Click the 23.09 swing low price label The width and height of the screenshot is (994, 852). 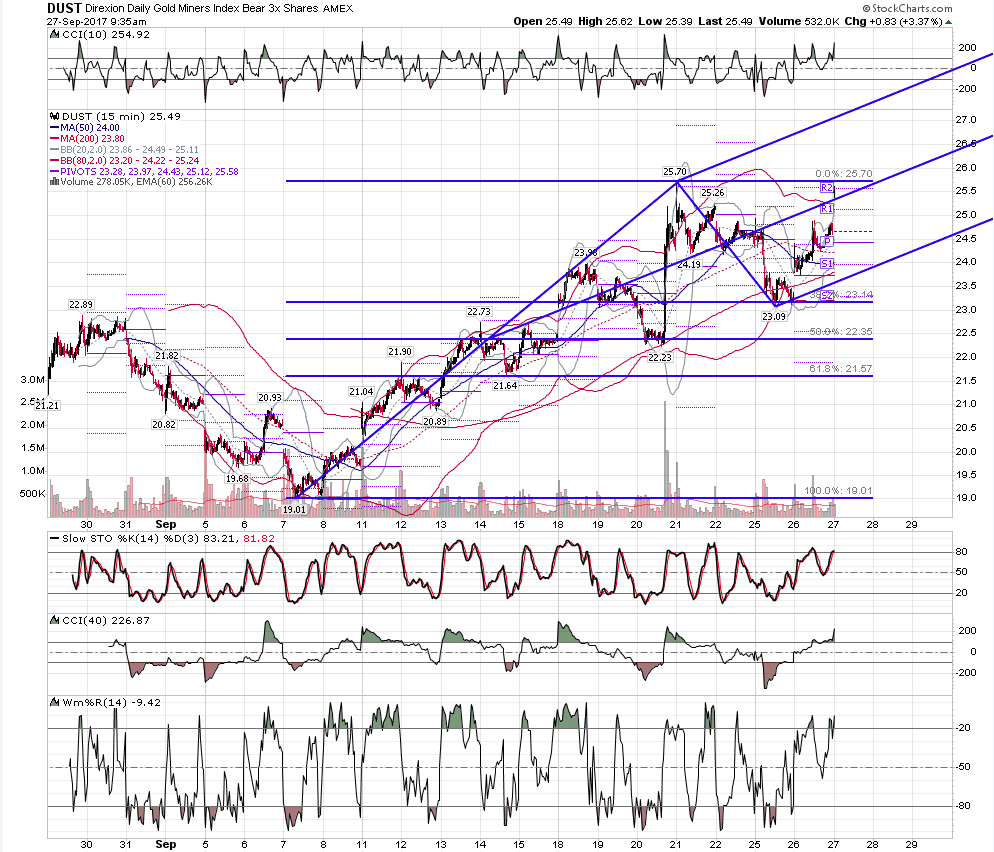774,316
